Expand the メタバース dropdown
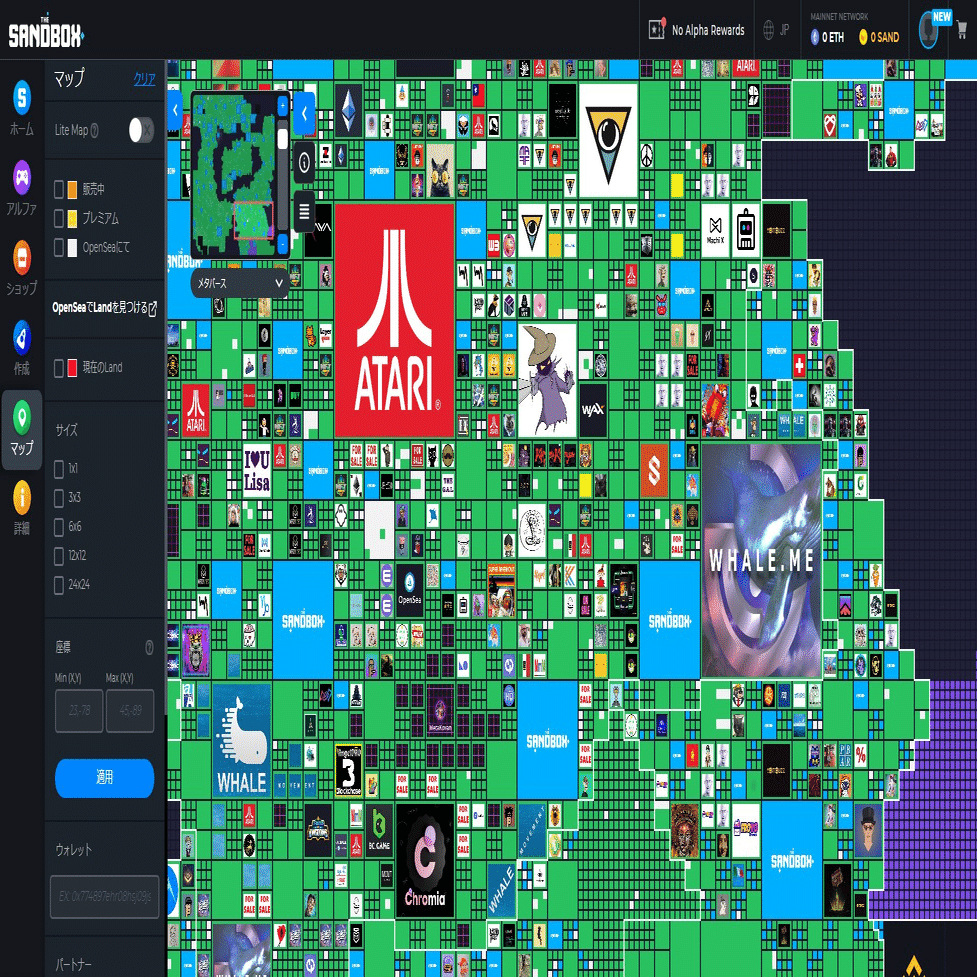The height and width of the screenshot is (977, 977). 240,283
